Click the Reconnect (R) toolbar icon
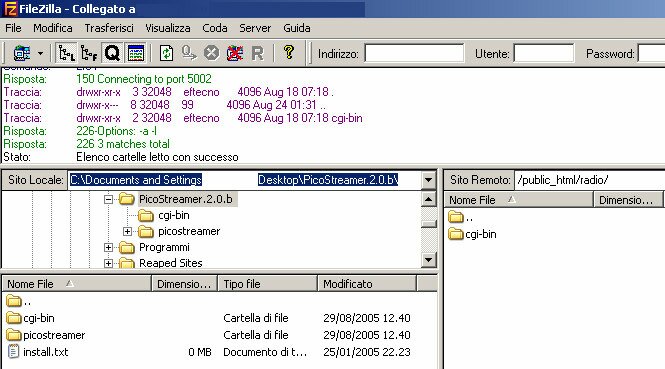The height and width of the screenshot is (369, 665). coord(257,53)
